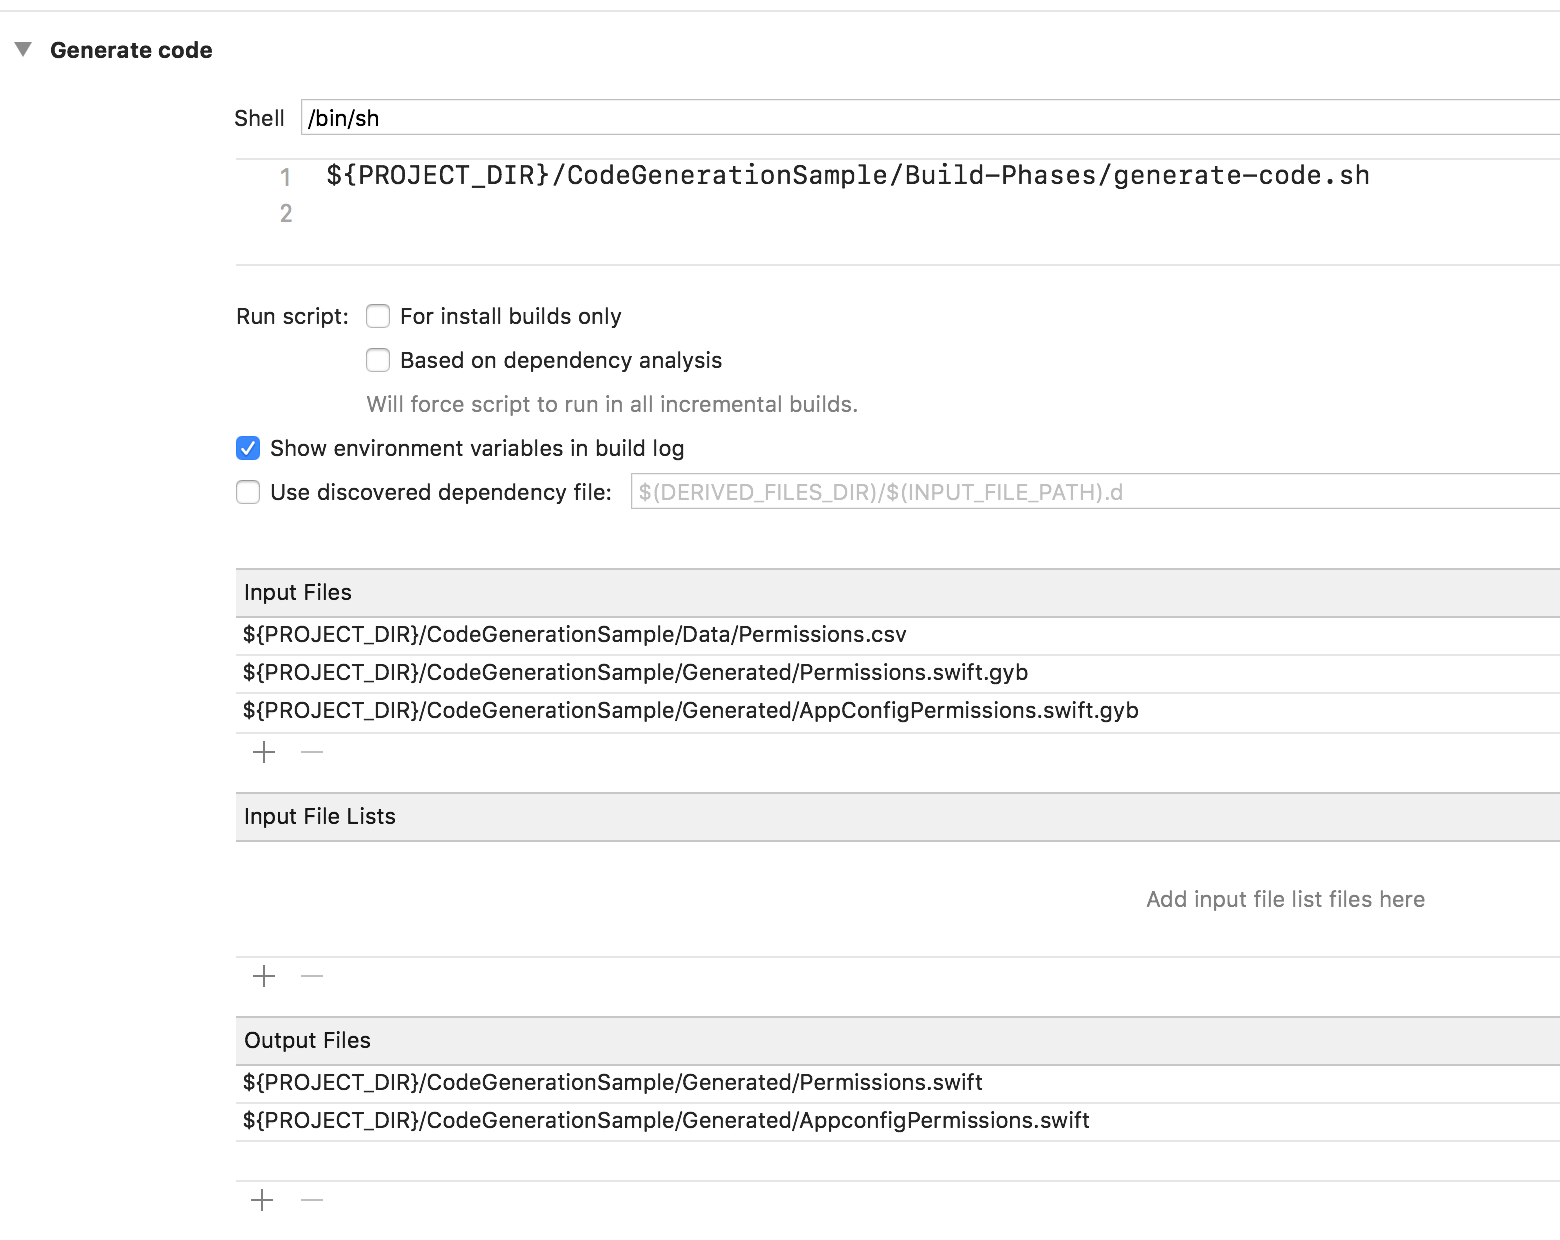This screenshot has width=1560, height=1240.
Task: Enable 'Use discovered dependency file'
Action: click(x=247, y=492)
